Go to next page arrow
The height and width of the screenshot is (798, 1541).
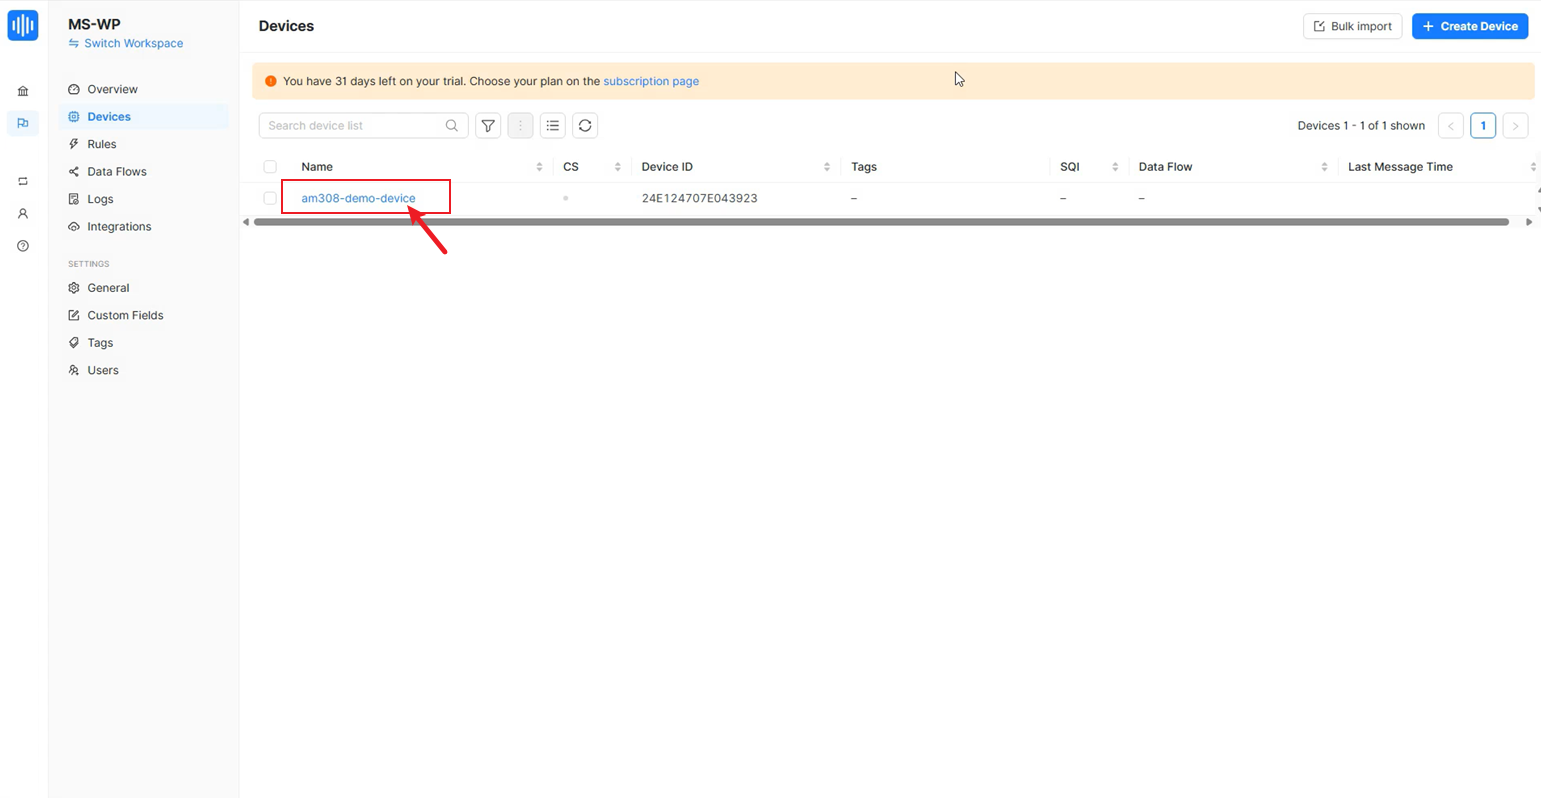1515,125
